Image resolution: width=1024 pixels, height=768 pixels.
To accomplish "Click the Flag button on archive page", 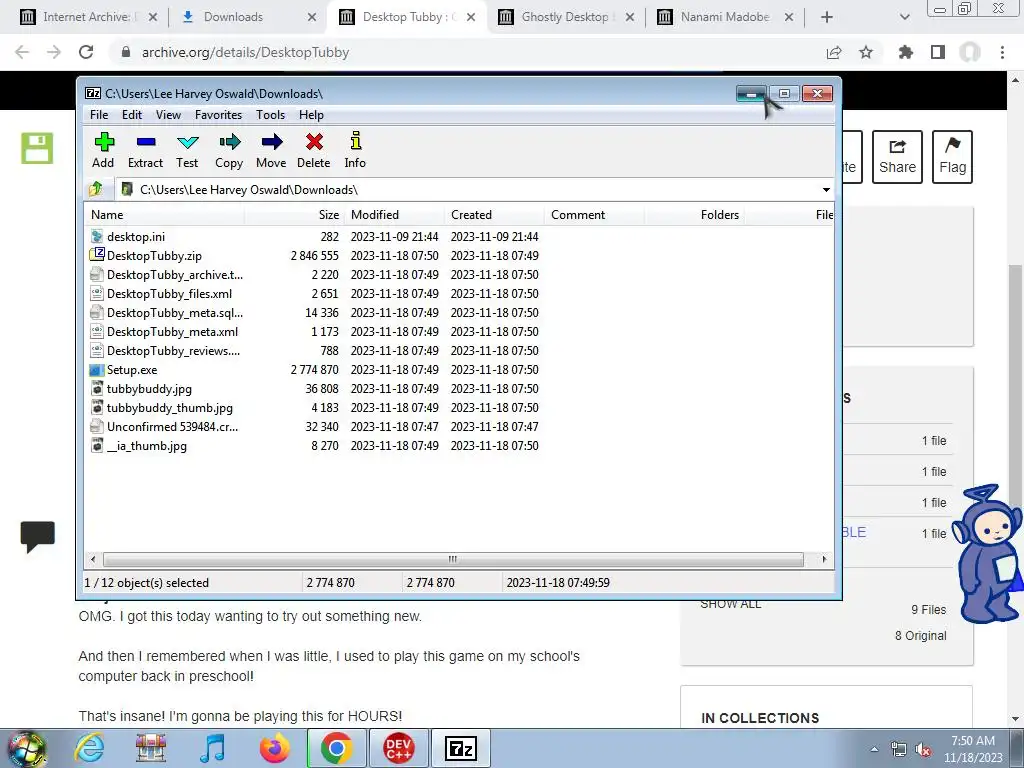I will click(x=952, y=157).
